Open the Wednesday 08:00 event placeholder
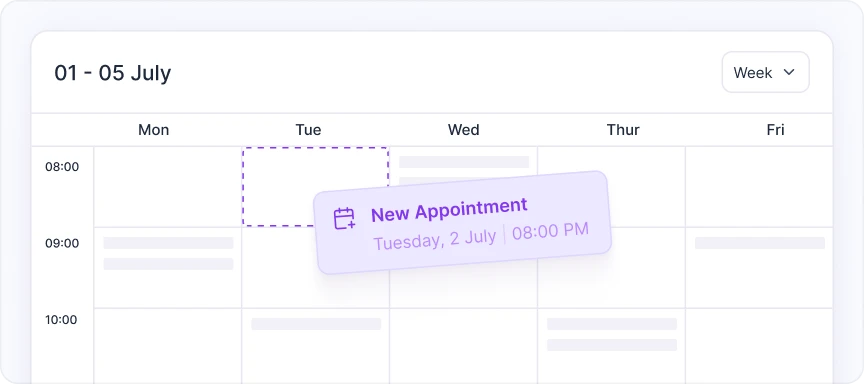Screen dimensions: 864x384 point(464,162)
